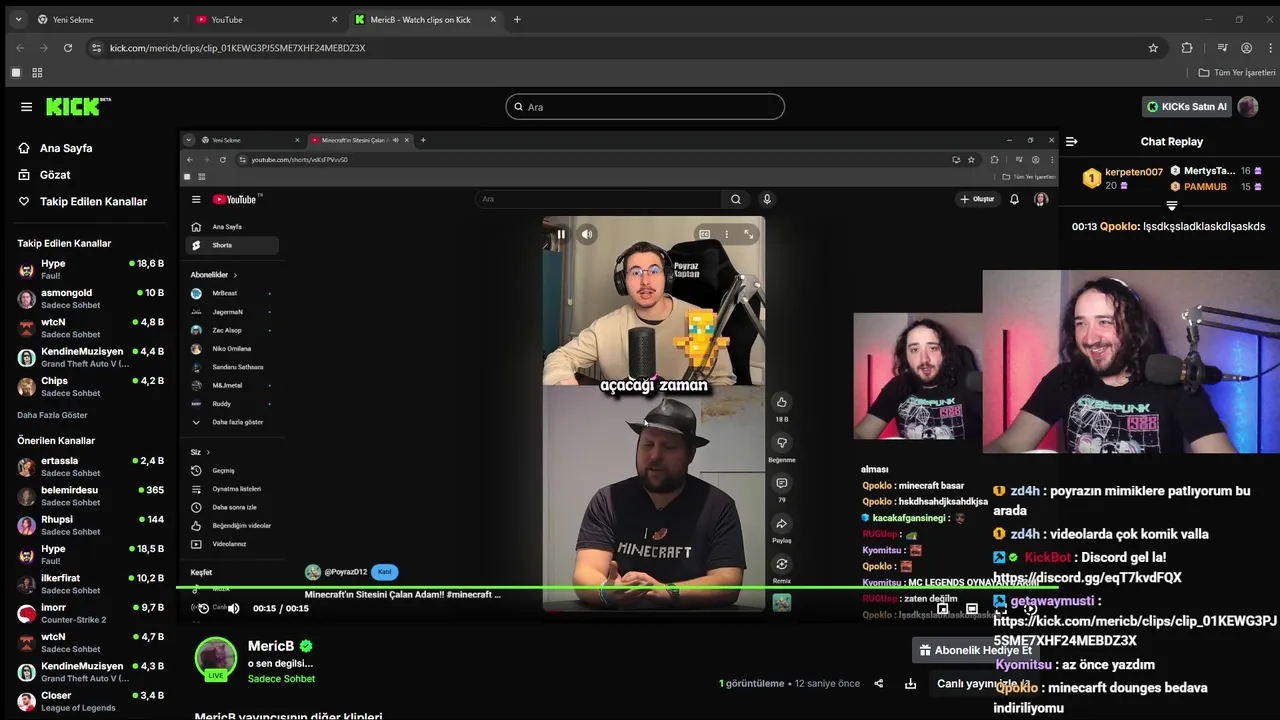View site information icon in the address bar
The height and width of the screenshot is (720, 1280).
click(x=96, y=48)
